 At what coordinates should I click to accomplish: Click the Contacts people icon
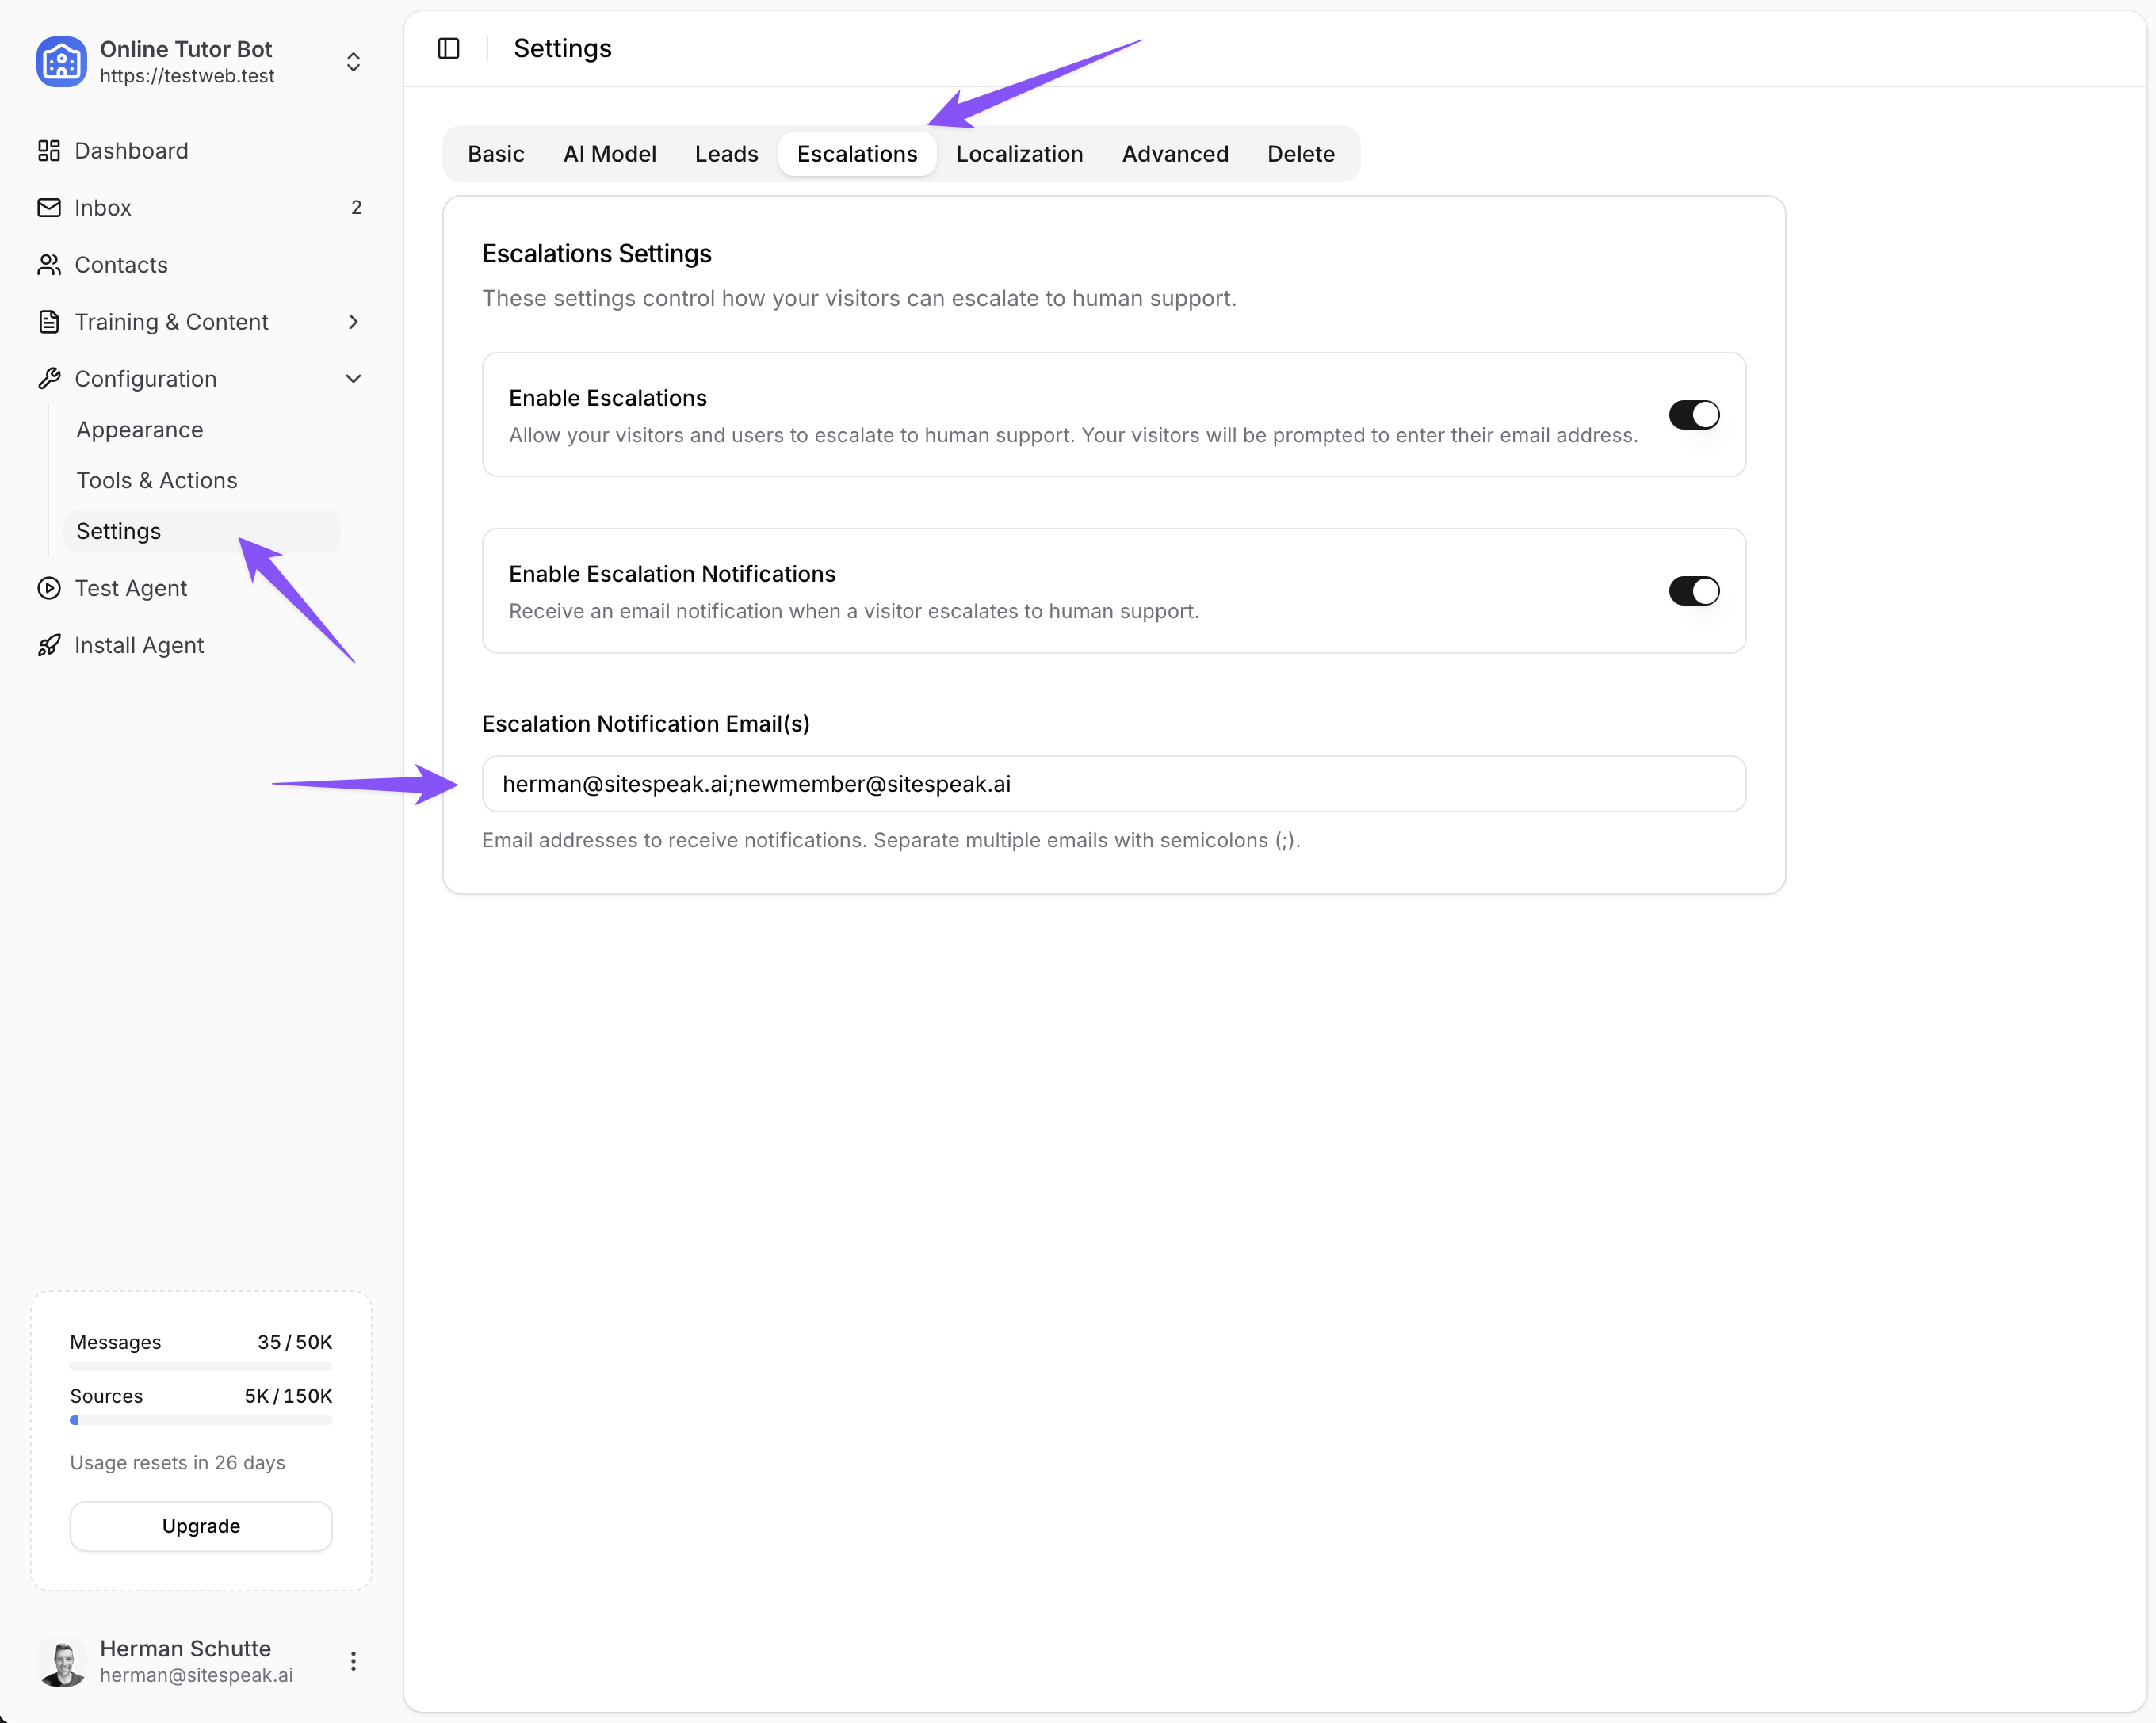point(49,265)
